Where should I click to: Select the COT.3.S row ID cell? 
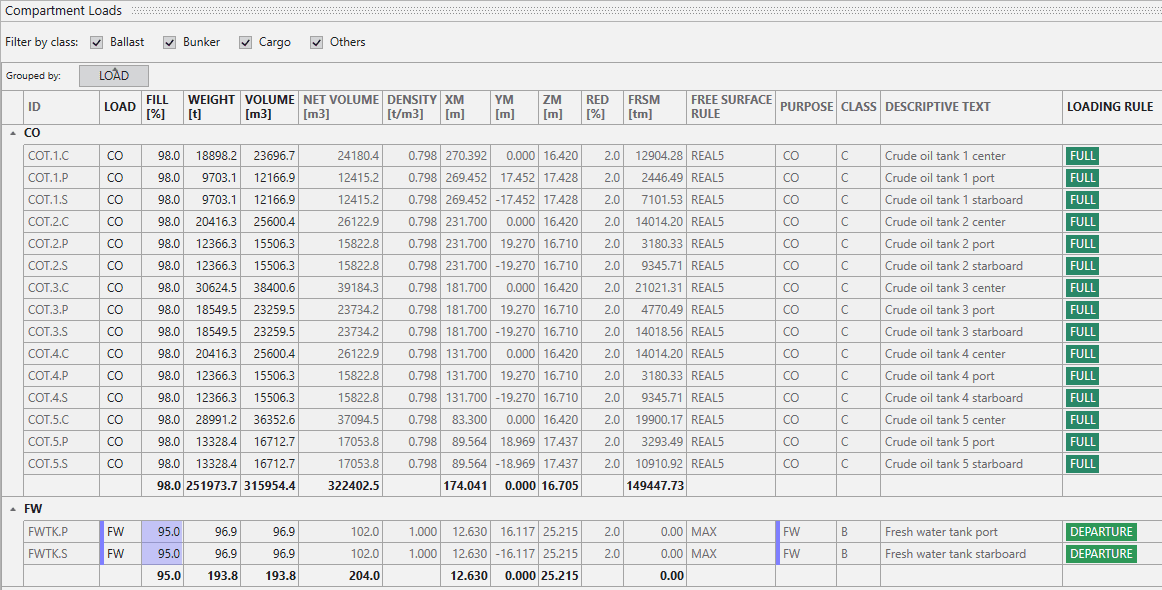coord(62,332)
